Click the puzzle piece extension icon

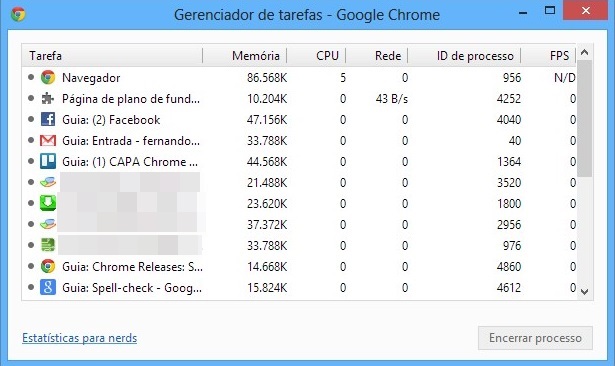pos(48,99)
